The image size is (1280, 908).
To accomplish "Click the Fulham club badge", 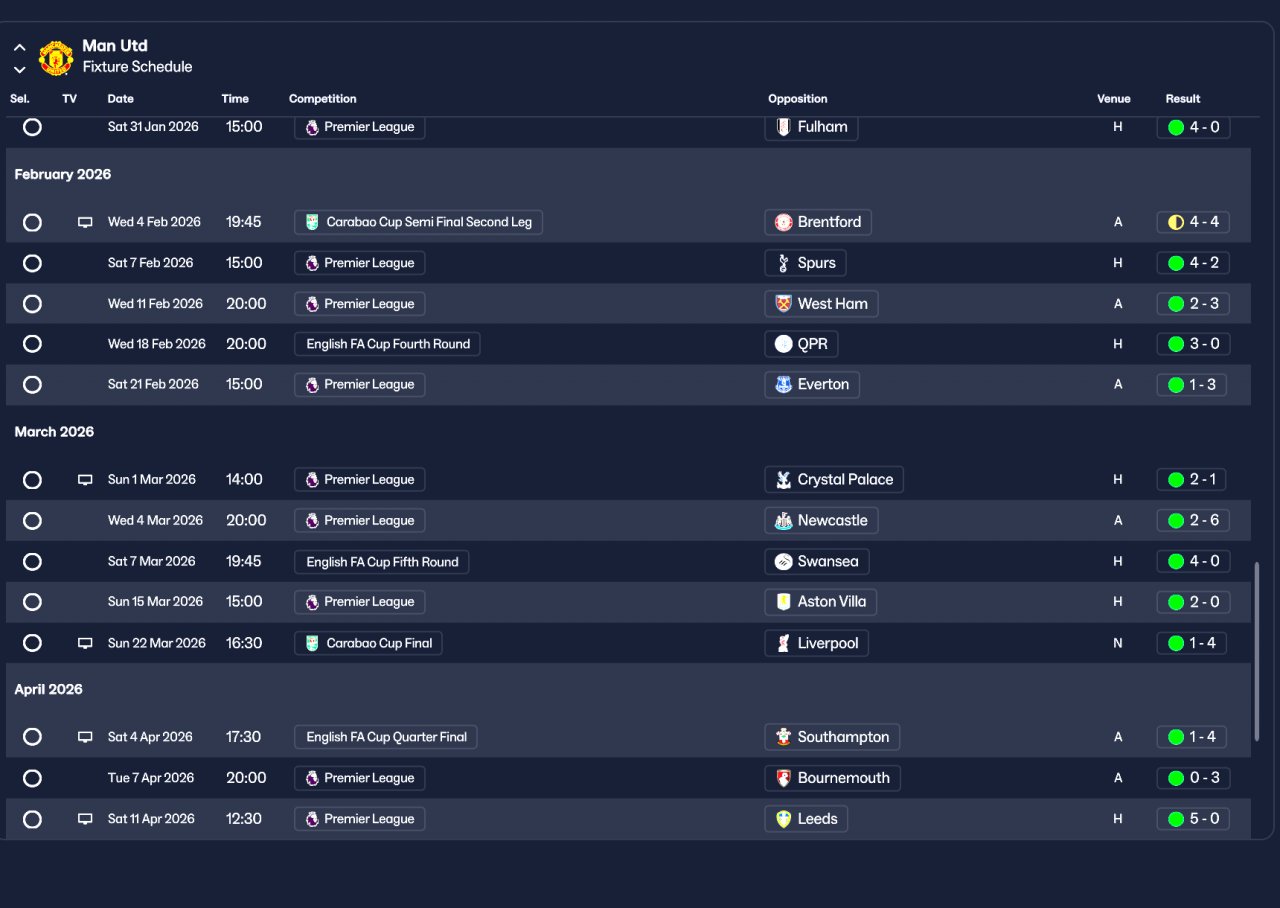I will (x=783, y=127).
